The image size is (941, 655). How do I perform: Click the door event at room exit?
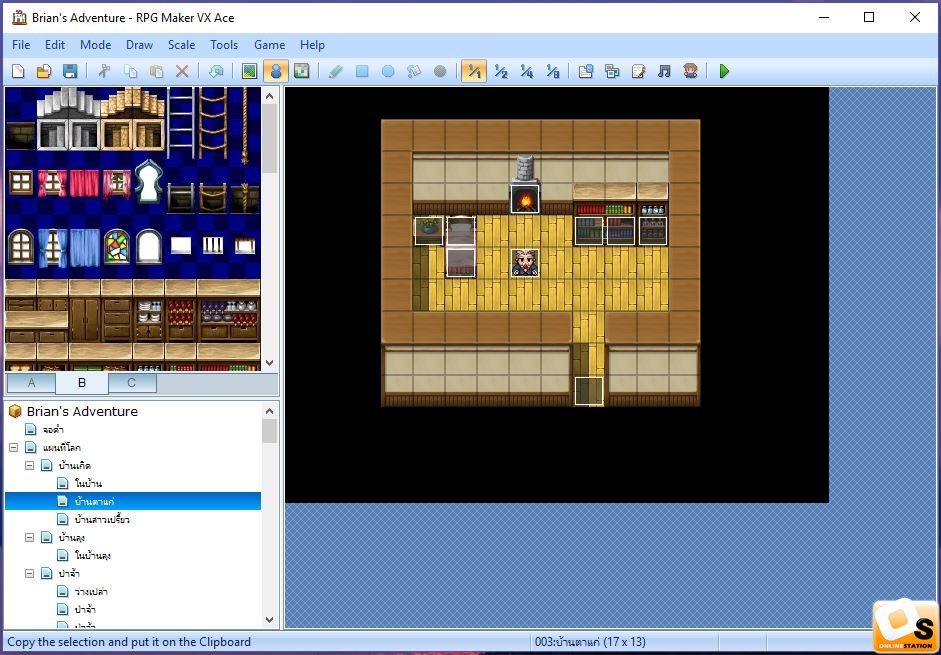(x=589, y=391)
